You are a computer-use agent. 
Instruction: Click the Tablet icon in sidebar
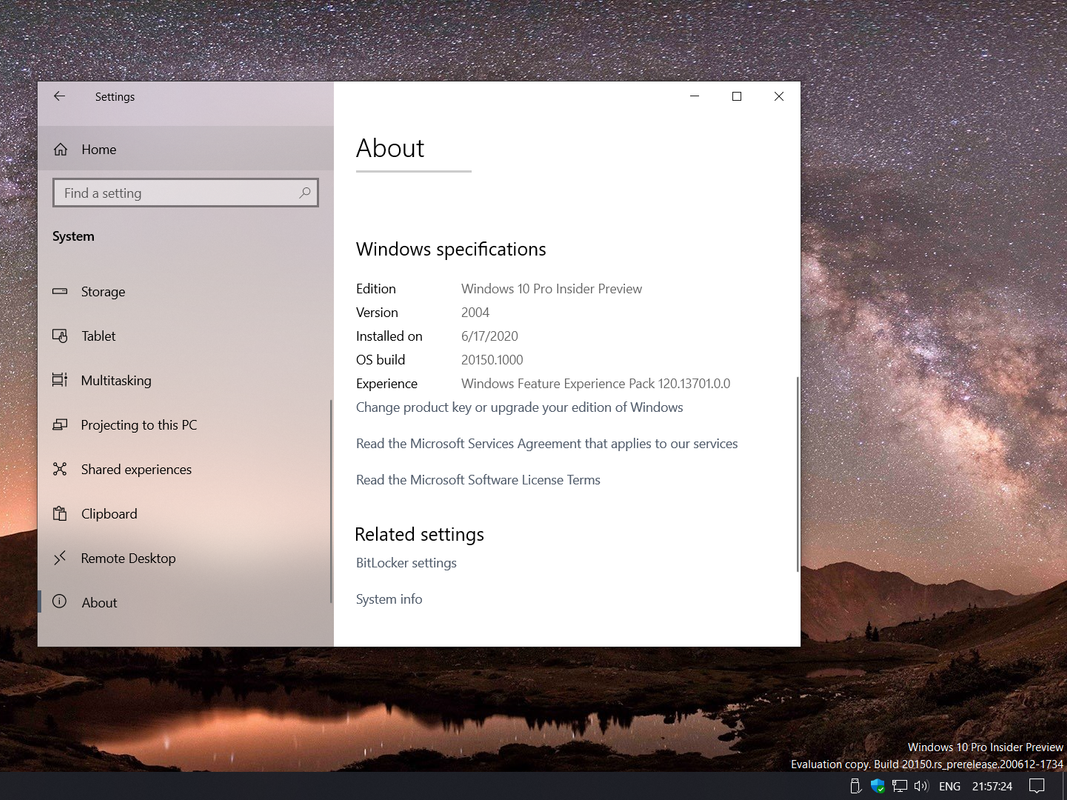click(60, 336)
